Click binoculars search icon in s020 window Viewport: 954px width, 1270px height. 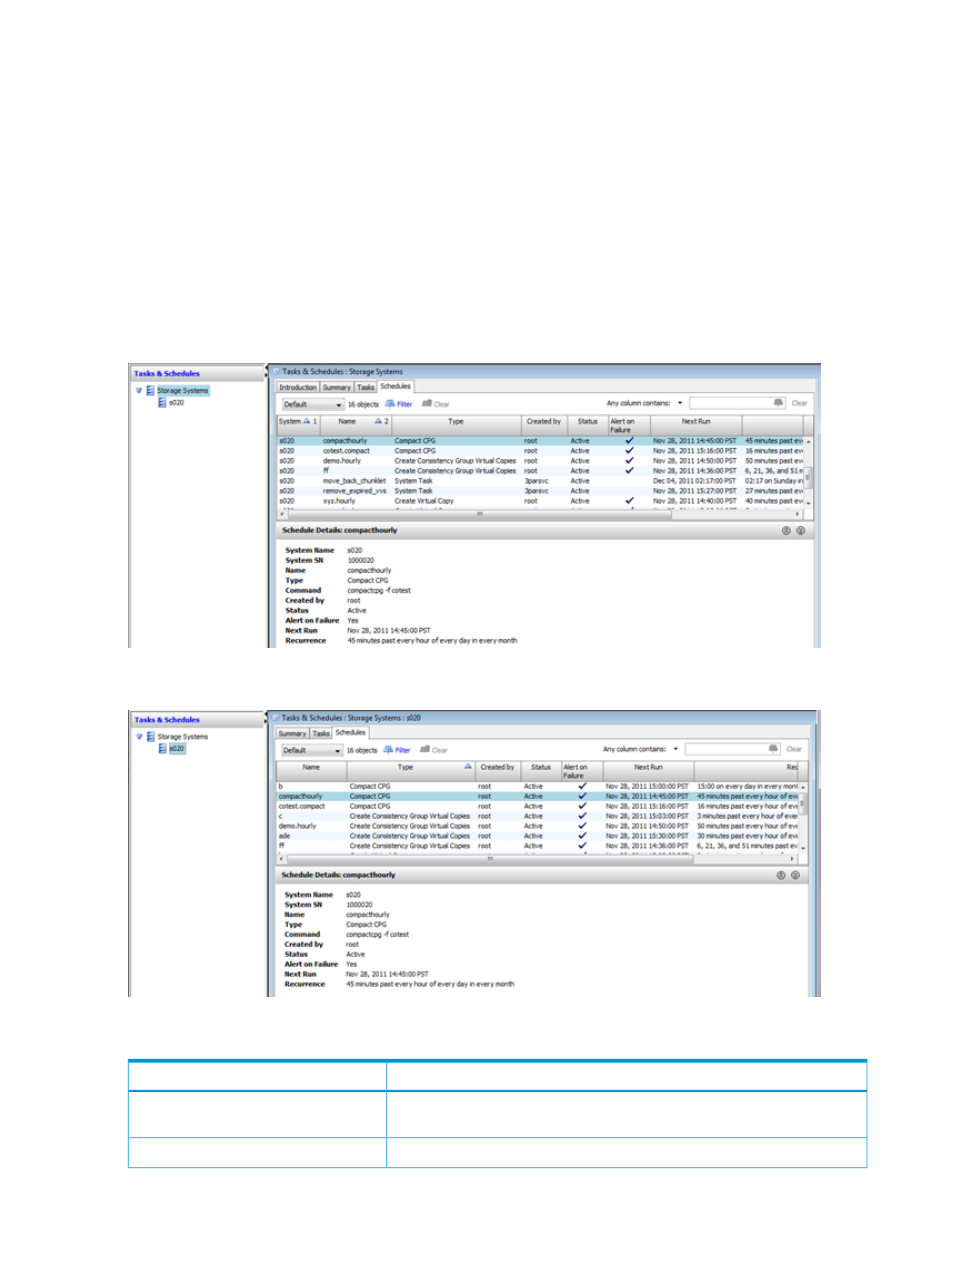(x=773, y=748)
